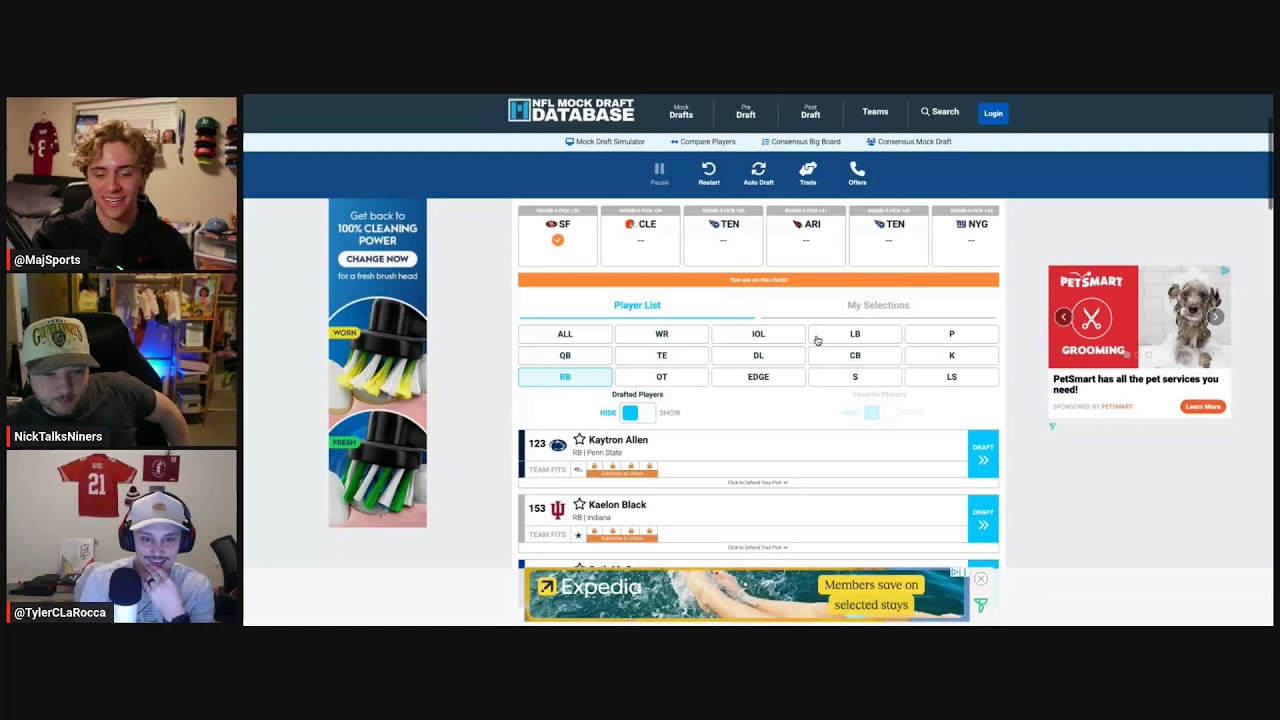Screen dimensions: 1280x720
Task: Open the Consensus Big Board link
Action: coord(800,142)
